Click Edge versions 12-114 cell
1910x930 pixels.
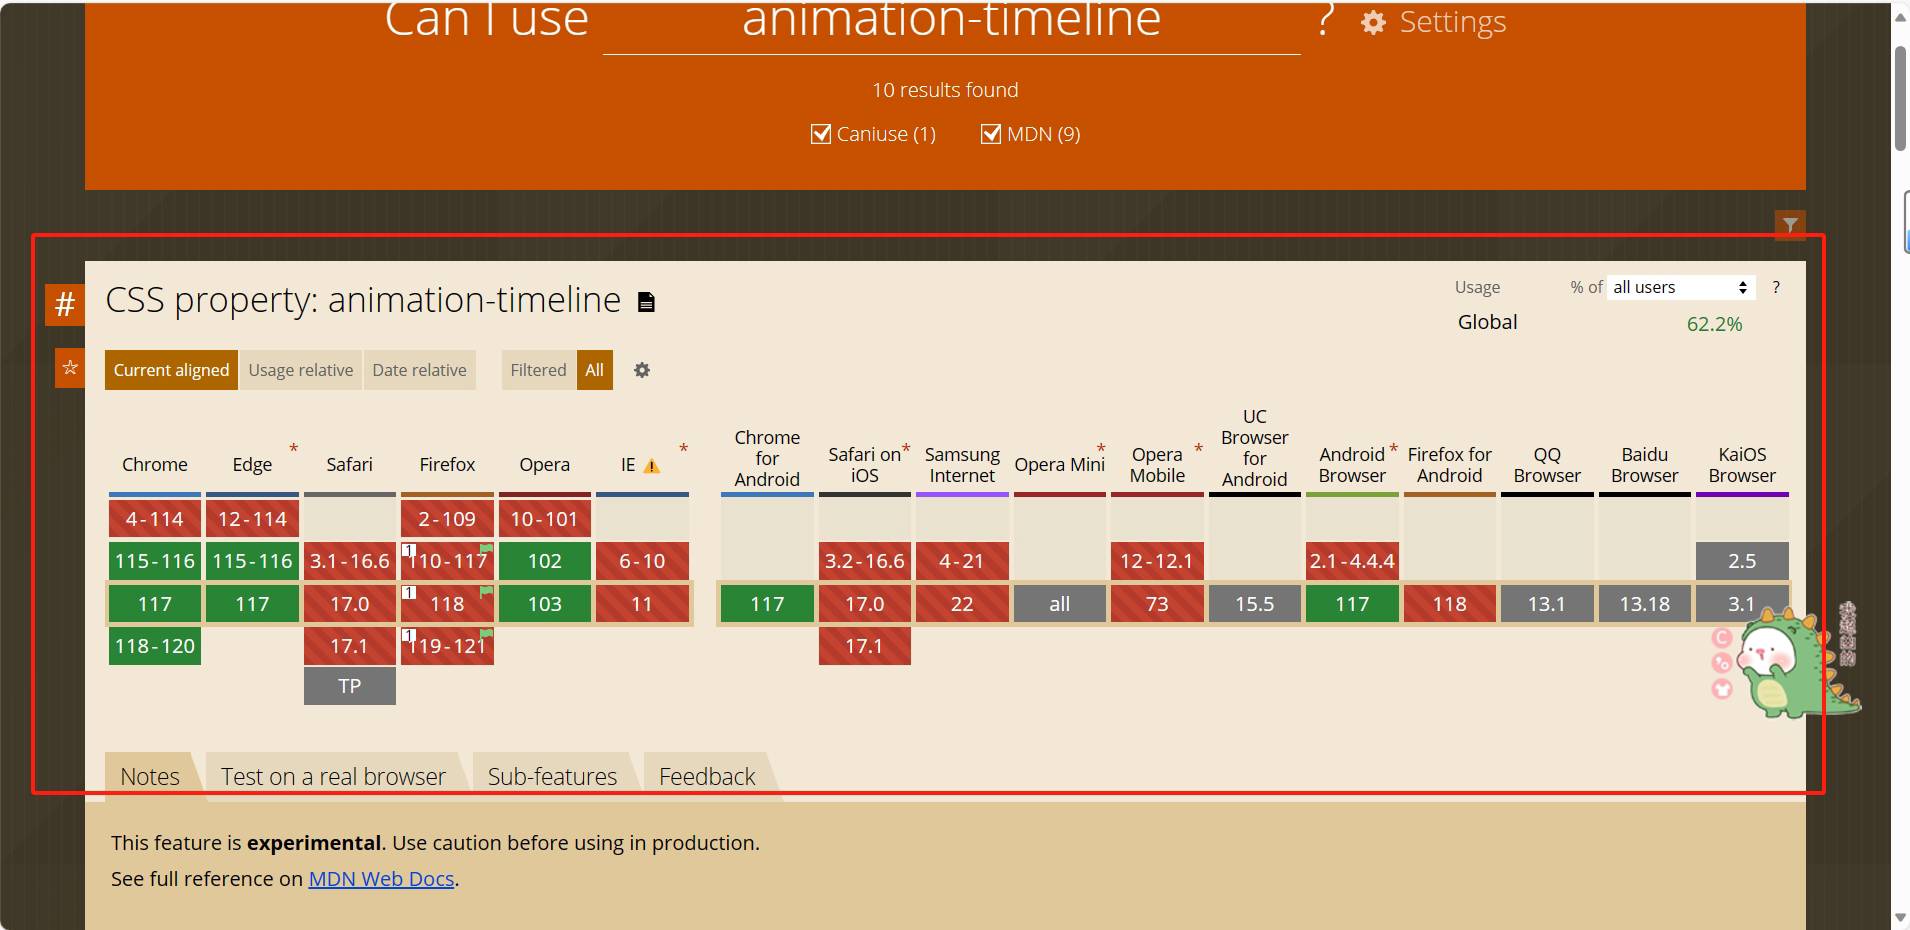(252, 519)
